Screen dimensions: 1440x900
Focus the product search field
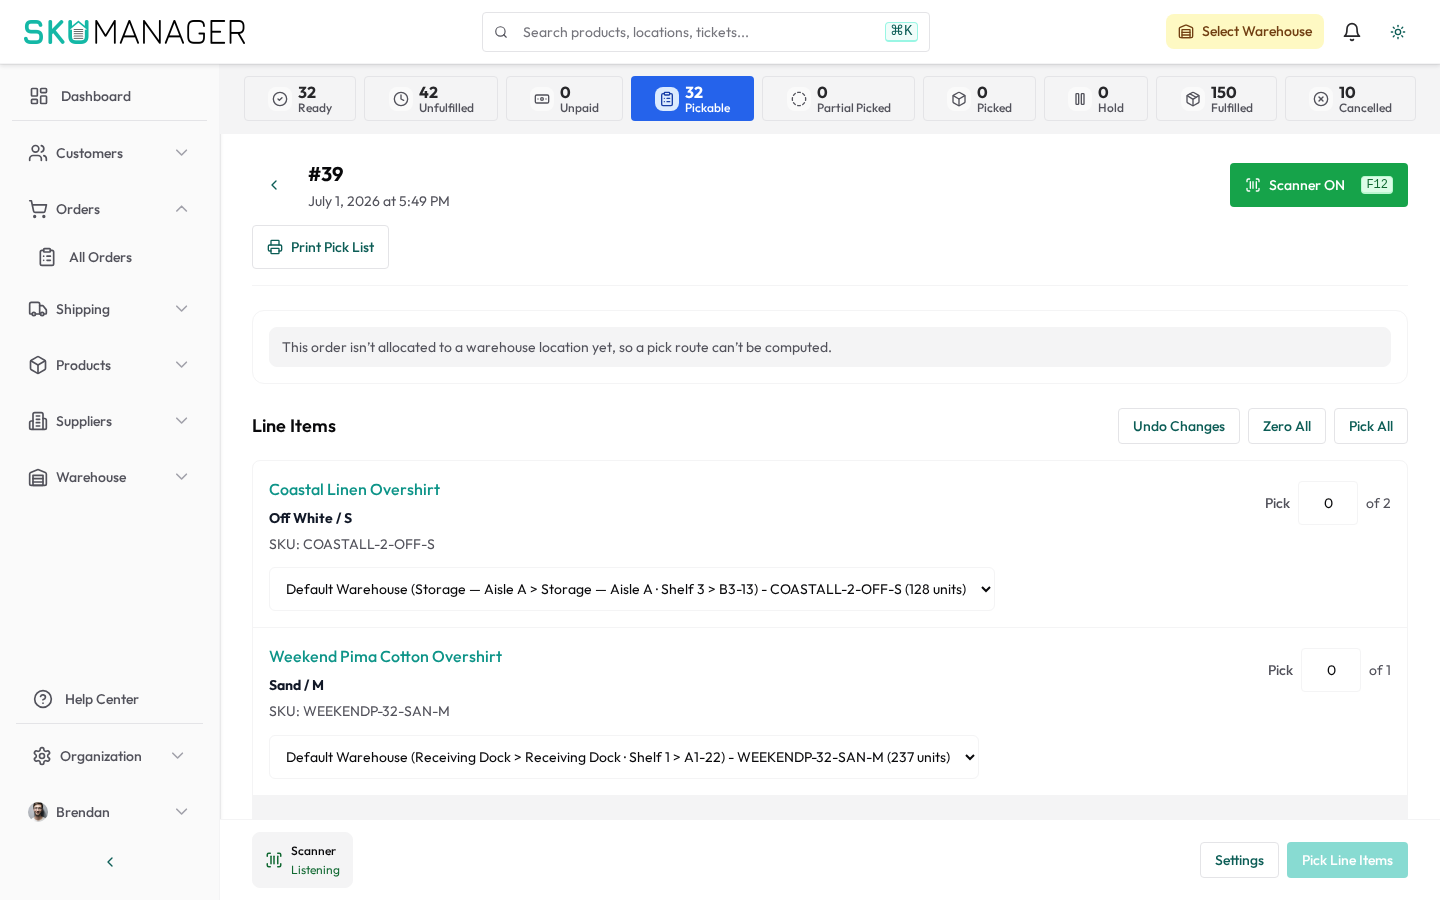click(705, 32)
